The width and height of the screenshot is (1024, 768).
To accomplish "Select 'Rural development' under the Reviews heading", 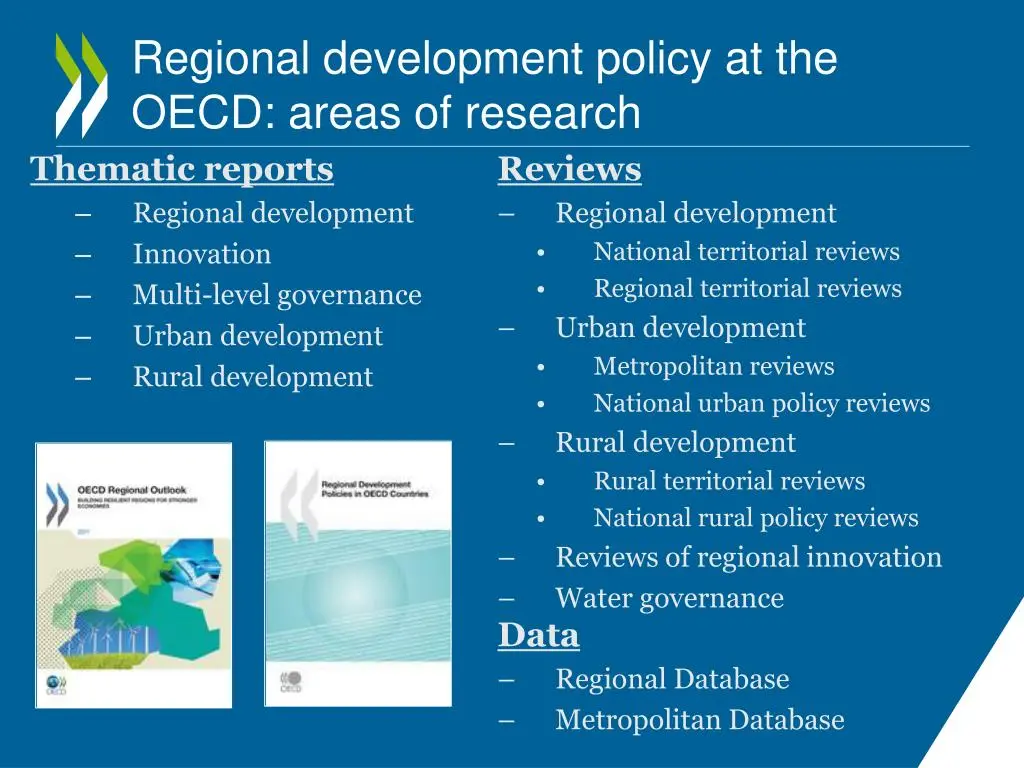I will (676, 443).
